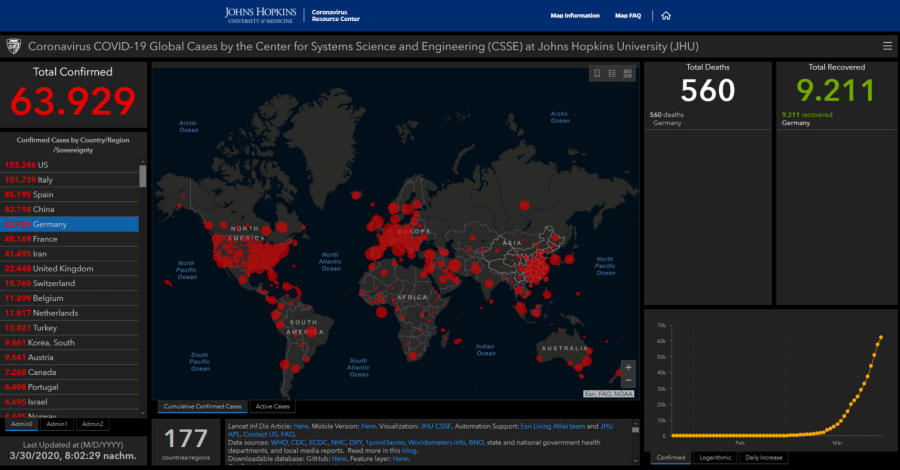Select the Admin2 list tab
The height and width of the screenshot is (470, 900).
93,425
